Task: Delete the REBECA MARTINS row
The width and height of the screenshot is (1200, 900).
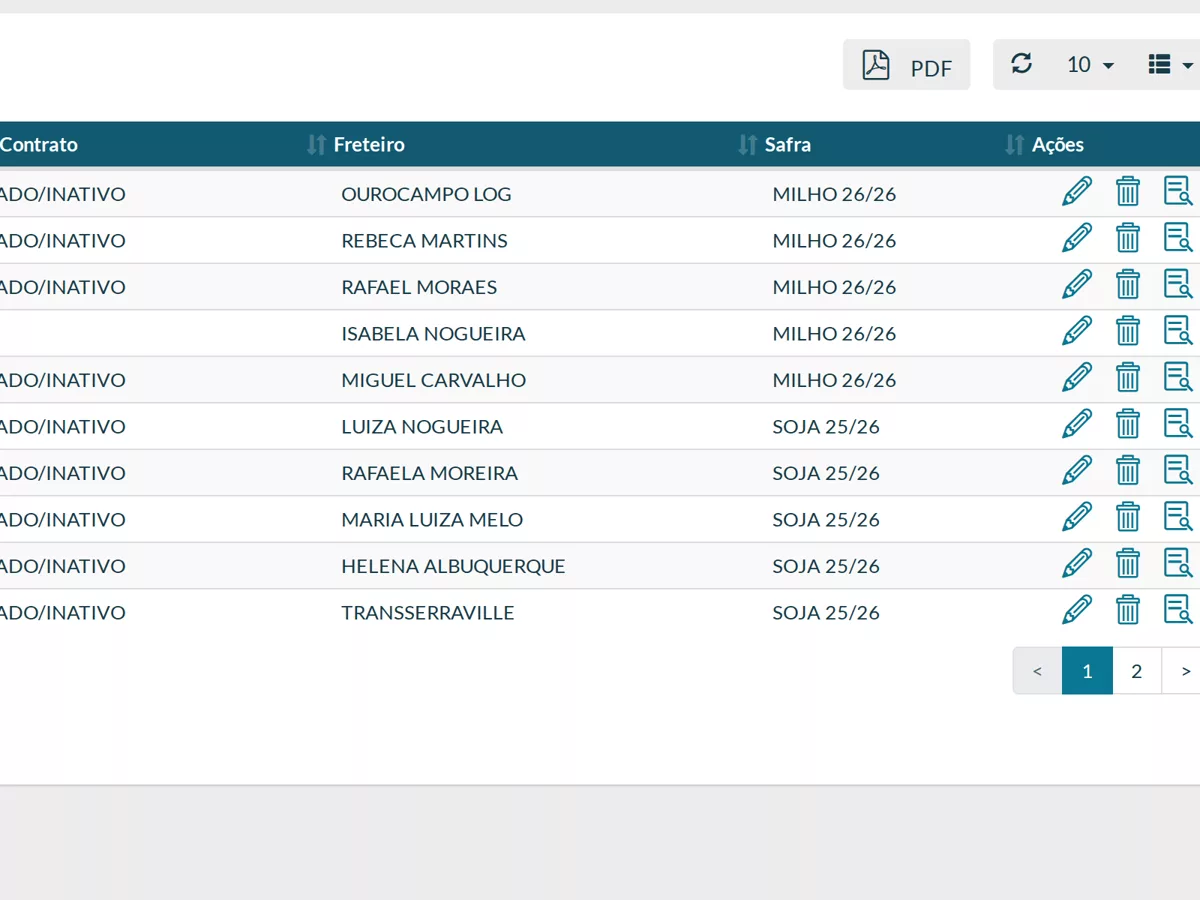Action: [1128, 238]
